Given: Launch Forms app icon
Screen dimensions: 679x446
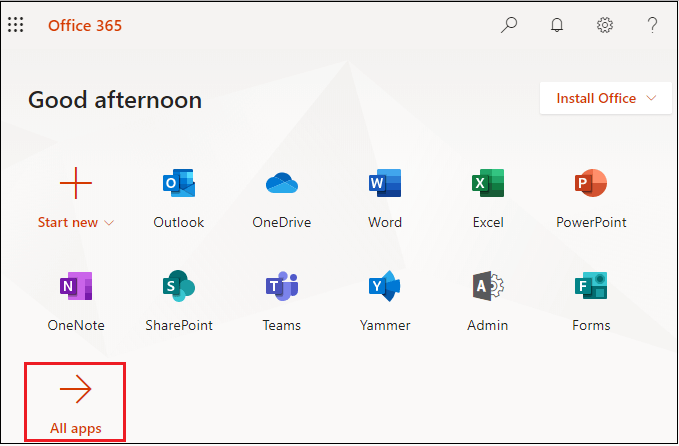Looking at the screenshot, I should click(x=591, y=286).
